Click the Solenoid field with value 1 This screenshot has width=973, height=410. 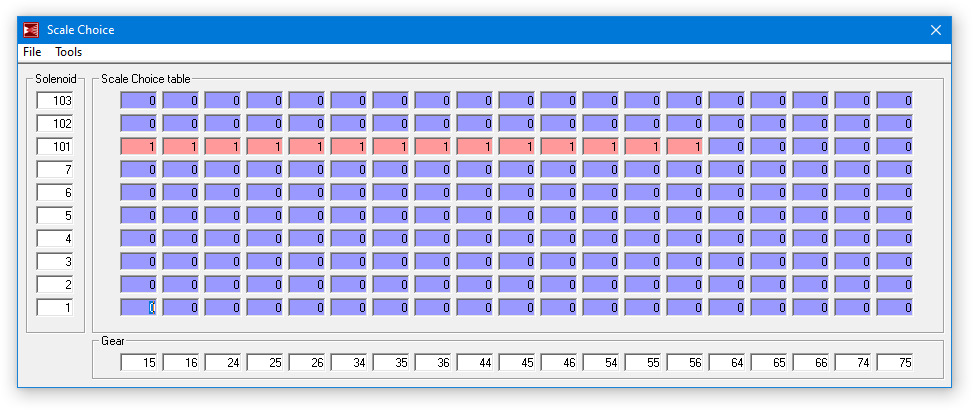pyautogui.click(x=55, y=307)
